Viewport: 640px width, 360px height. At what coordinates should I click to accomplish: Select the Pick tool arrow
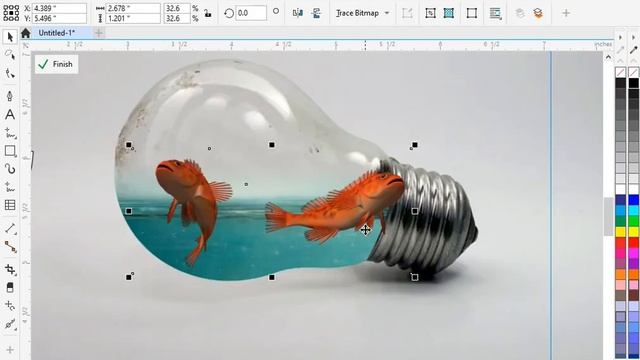[x=10, y=37]
